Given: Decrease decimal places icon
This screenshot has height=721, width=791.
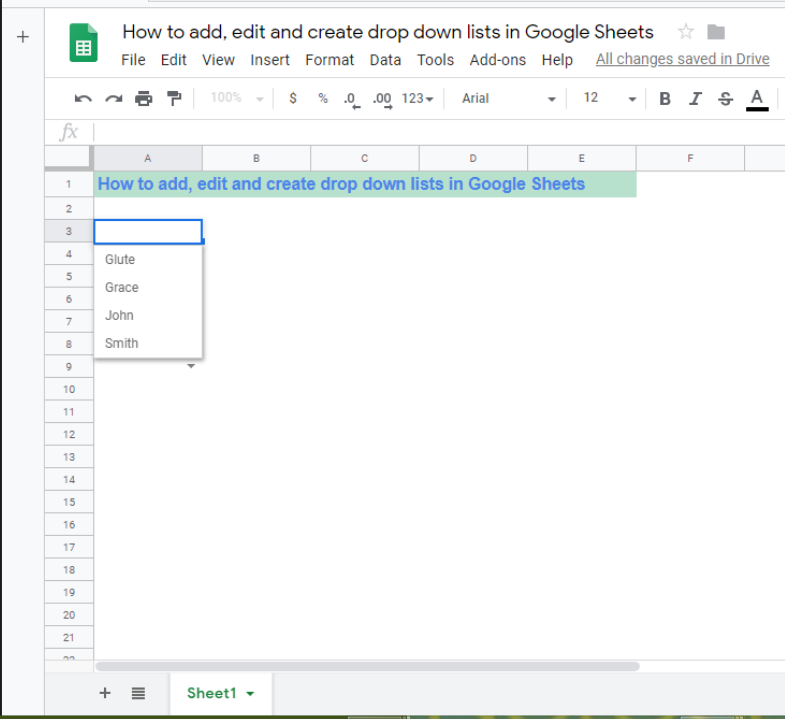Looking at the screenshot, I should pos(352,99).
